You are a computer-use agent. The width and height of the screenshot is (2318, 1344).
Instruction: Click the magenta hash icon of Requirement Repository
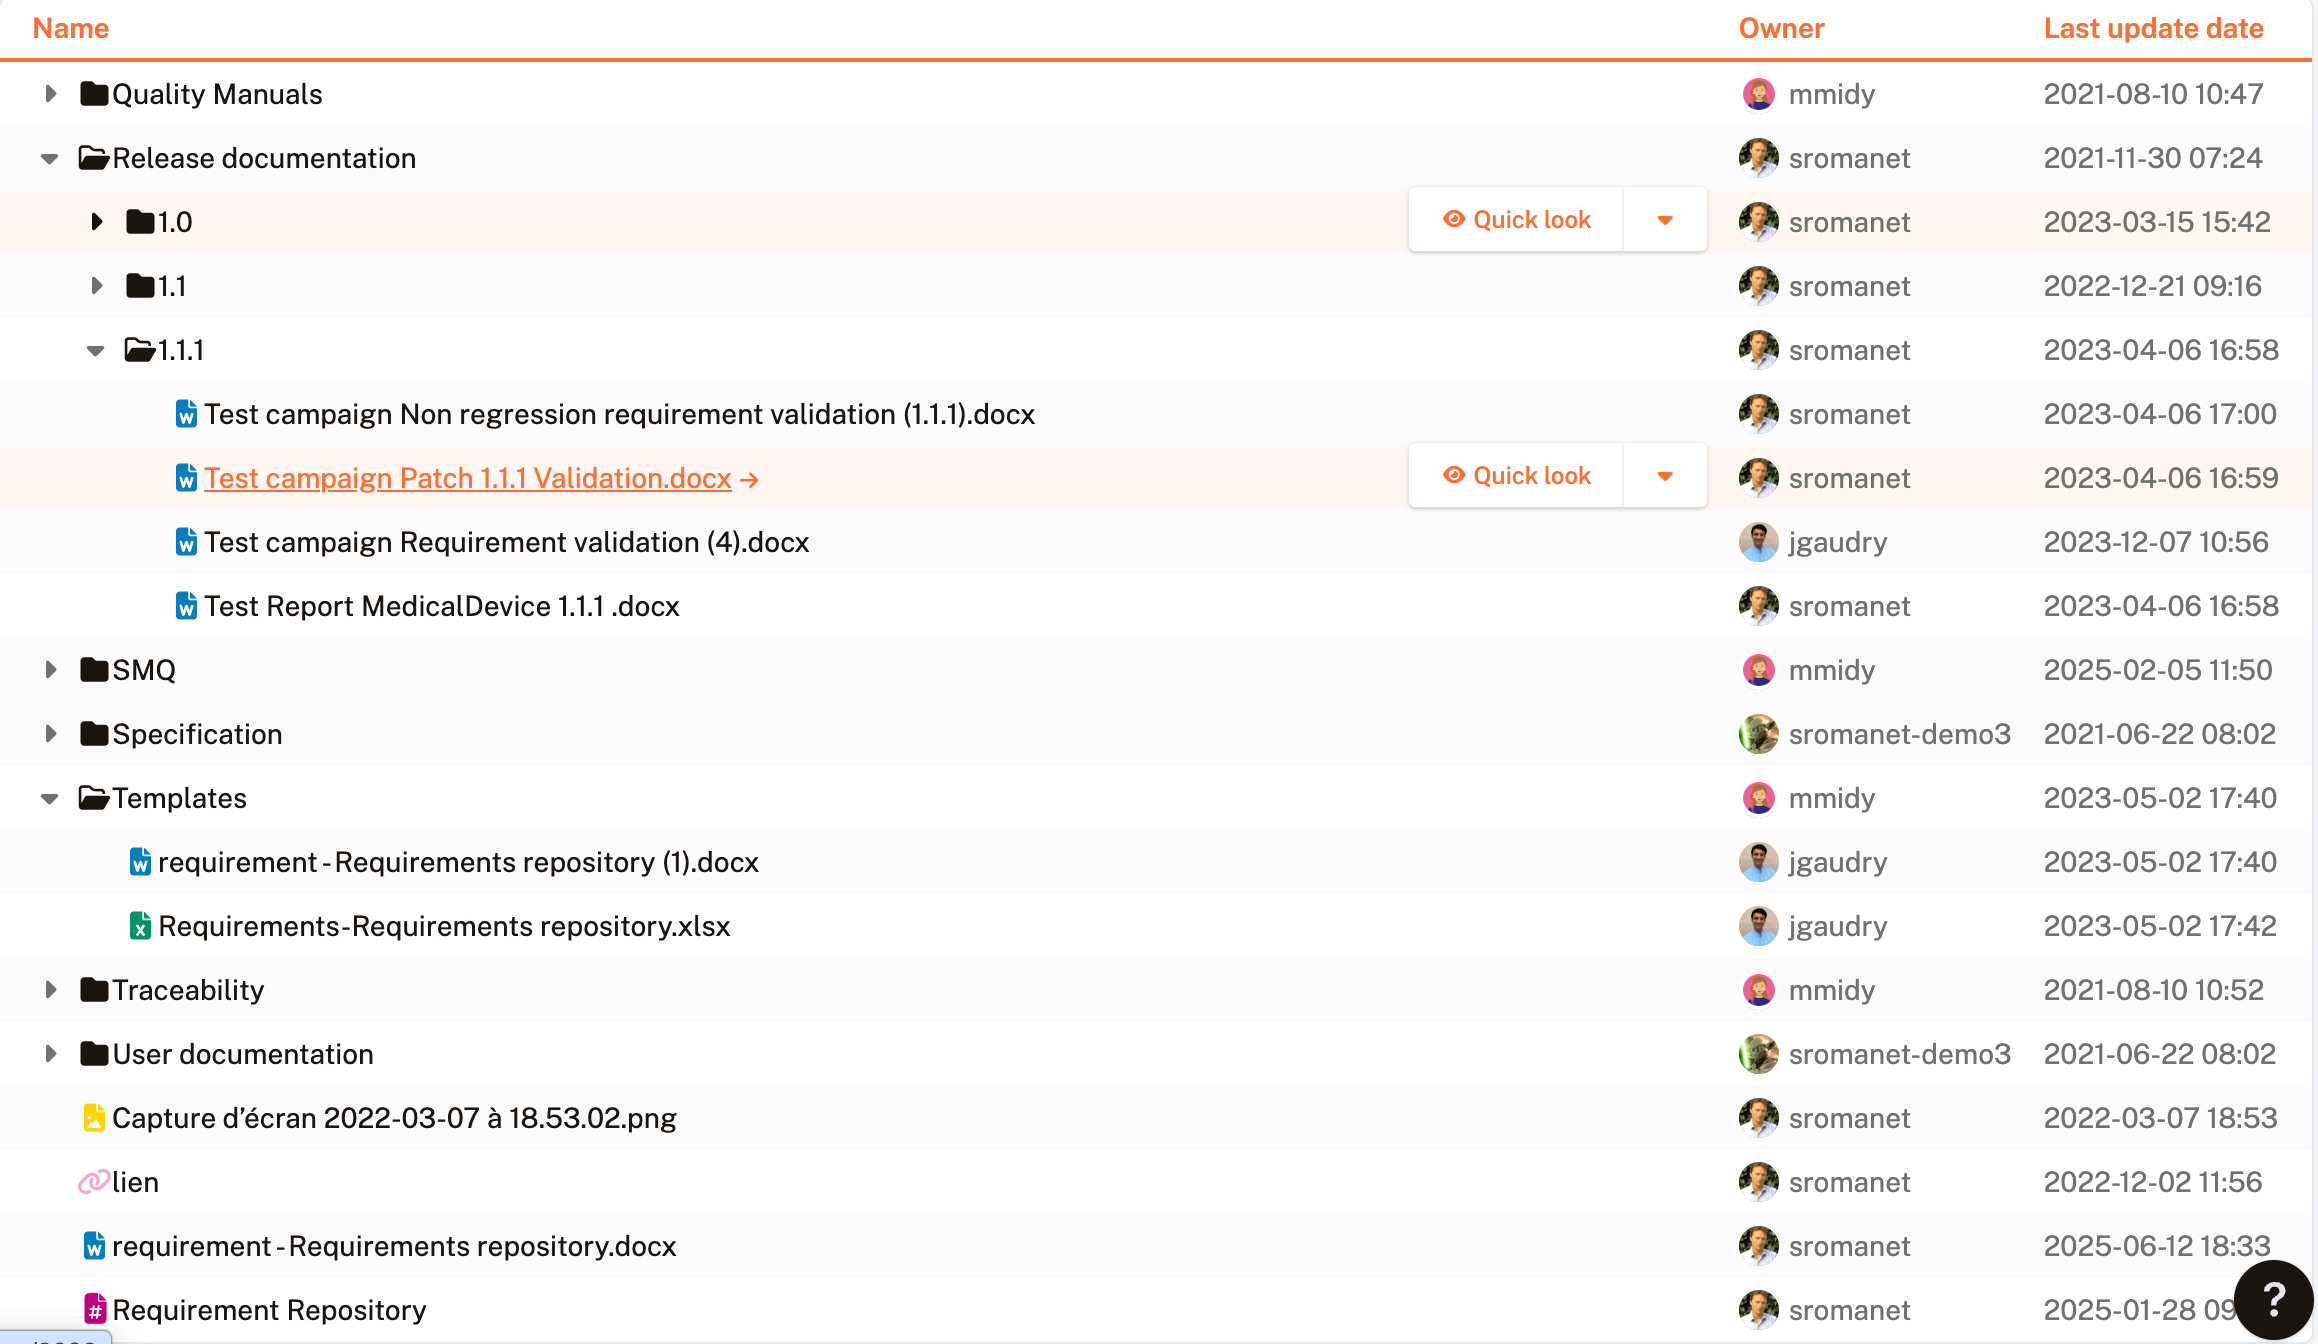tap(95, 1310)
